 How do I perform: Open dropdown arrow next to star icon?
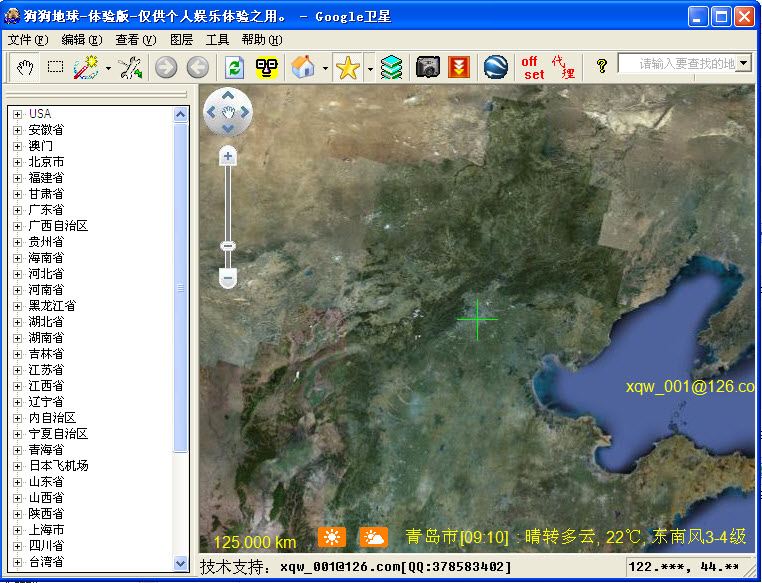(370, 68)
